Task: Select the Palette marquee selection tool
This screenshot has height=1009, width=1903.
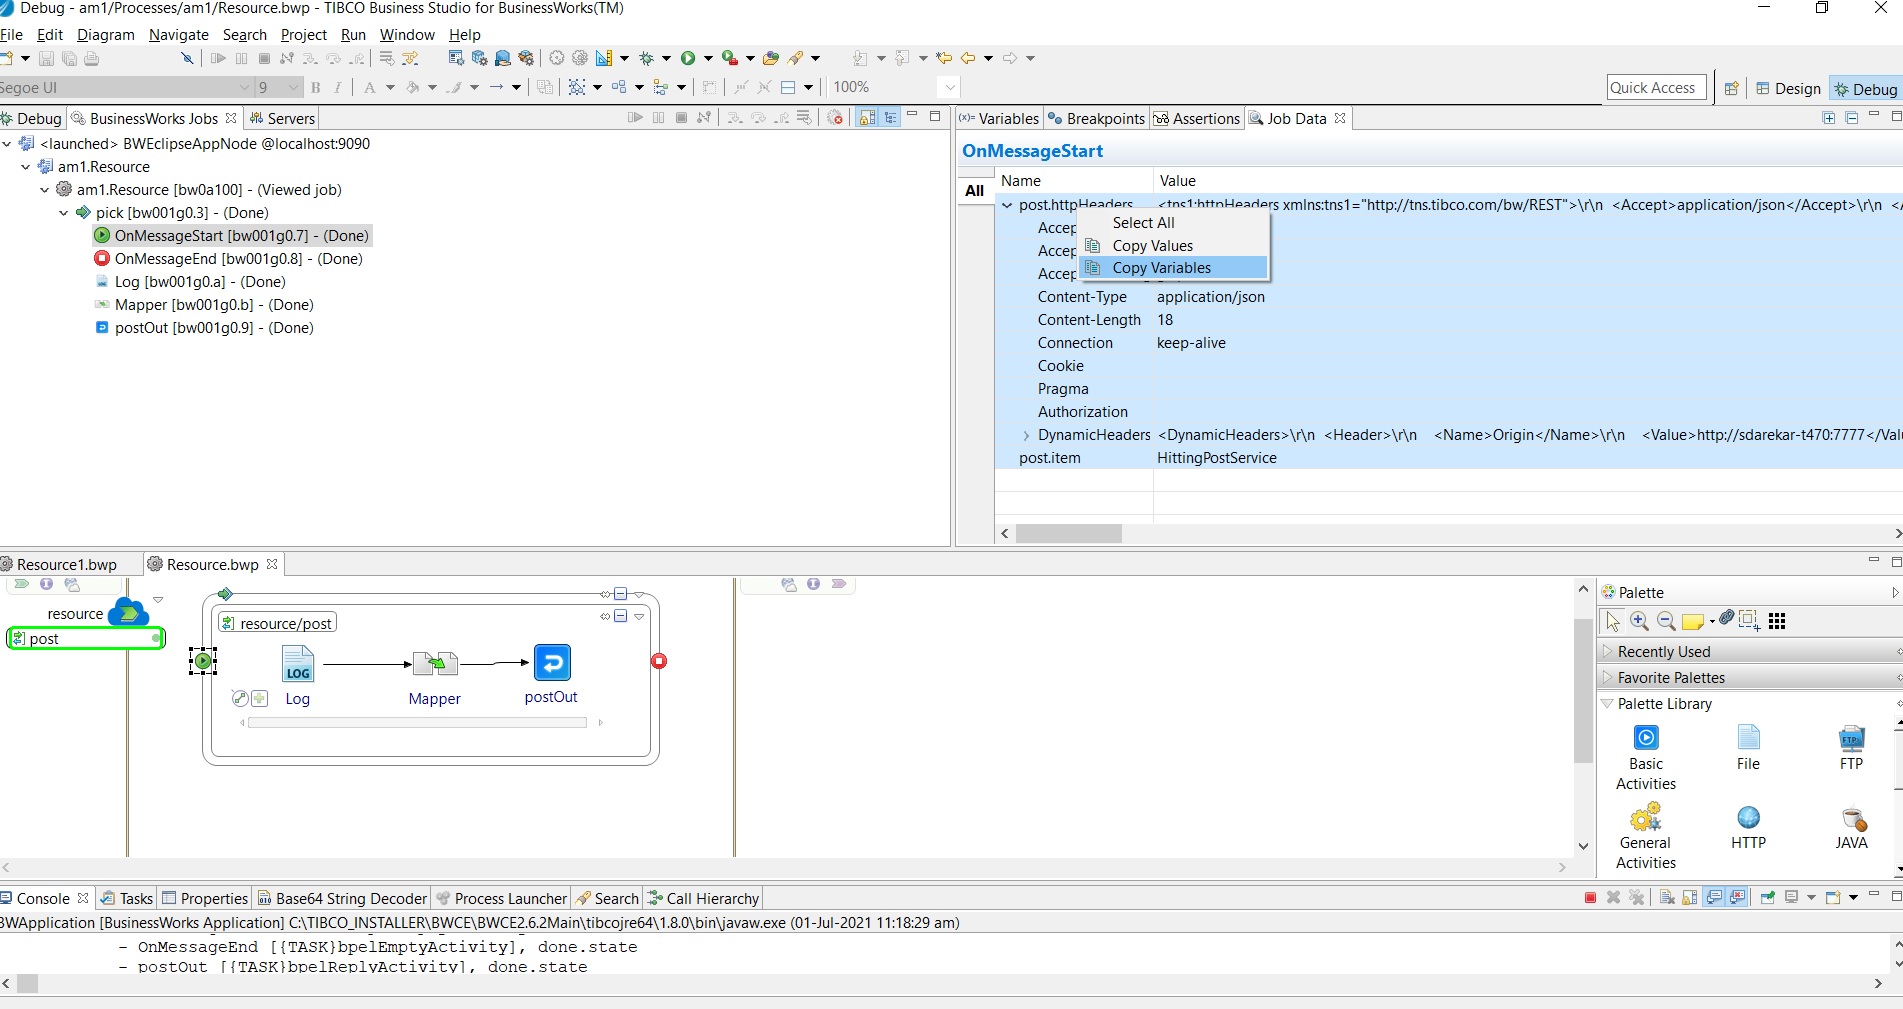Action: (x=1749, y=620)
